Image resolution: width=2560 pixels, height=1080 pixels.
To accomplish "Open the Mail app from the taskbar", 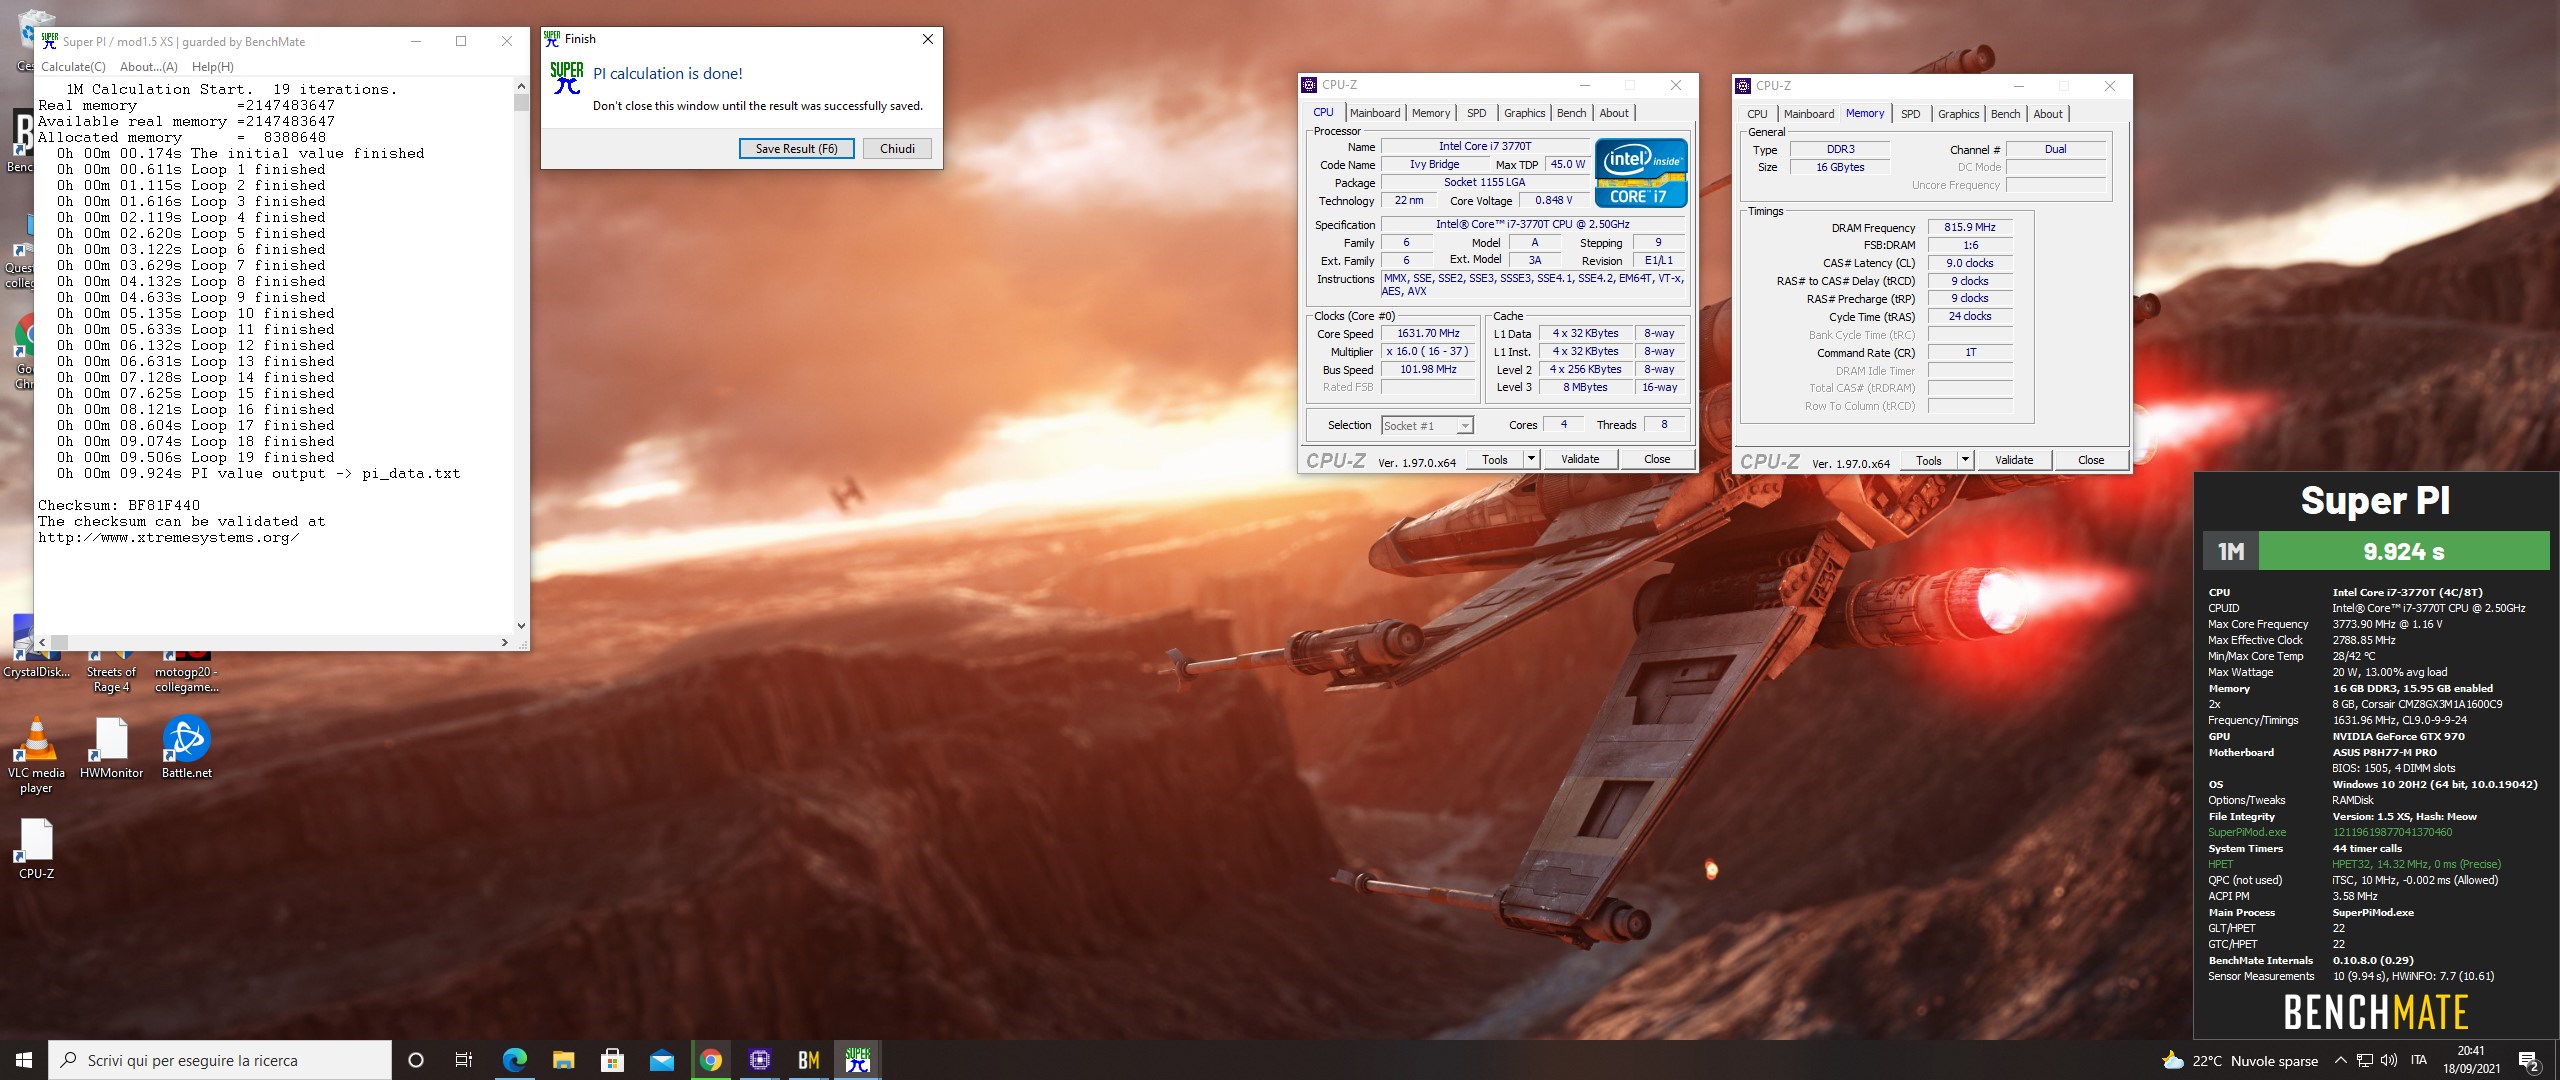I will [662, 1060].
